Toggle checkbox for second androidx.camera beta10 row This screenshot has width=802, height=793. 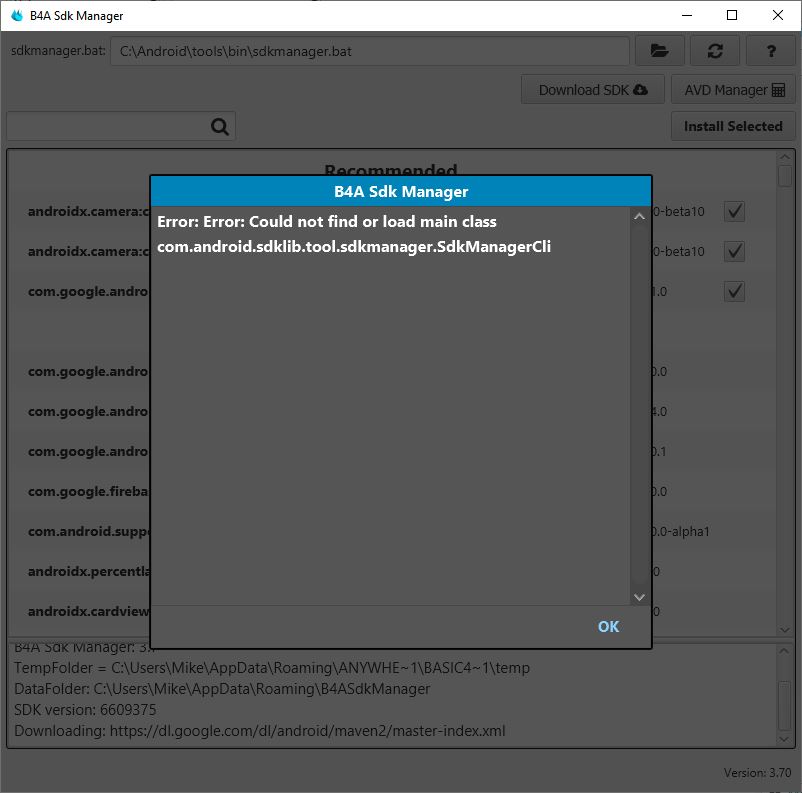(734, 251)
